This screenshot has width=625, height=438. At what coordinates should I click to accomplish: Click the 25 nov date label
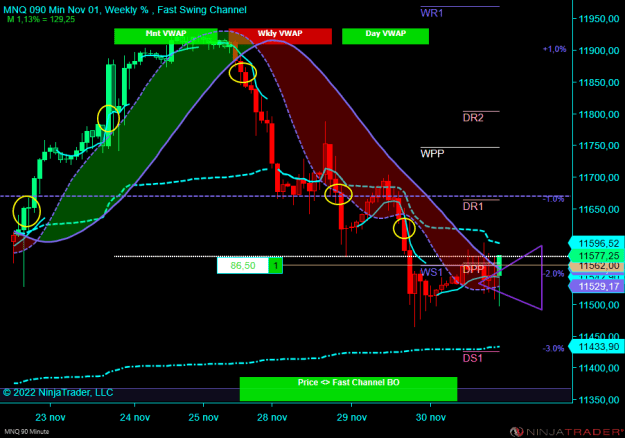[203, 417]
